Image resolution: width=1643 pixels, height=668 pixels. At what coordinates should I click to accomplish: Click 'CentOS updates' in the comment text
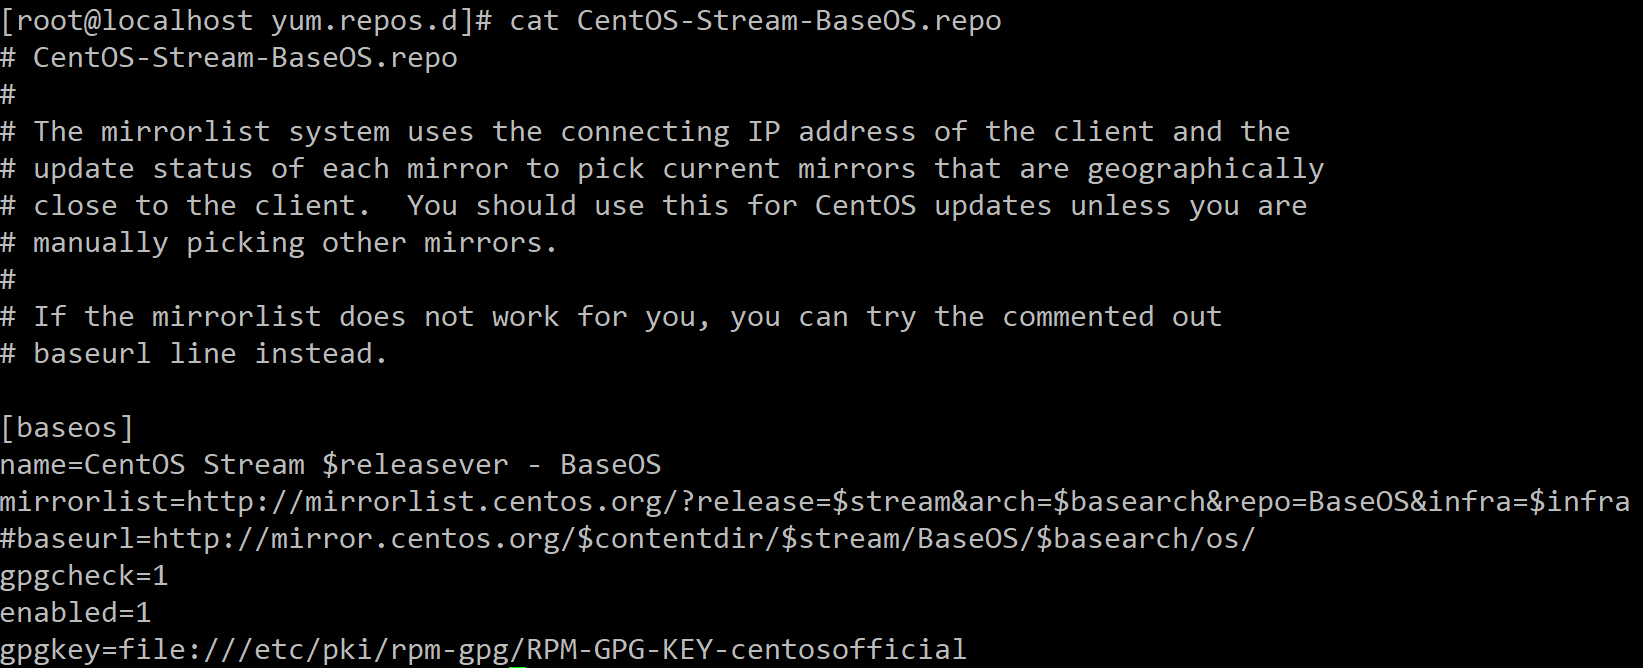click(x=933, y=206)
